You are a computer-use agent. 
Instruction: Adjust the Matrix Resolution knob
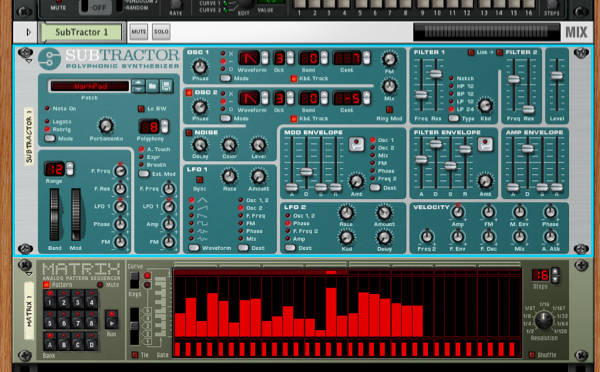point(544,320)
